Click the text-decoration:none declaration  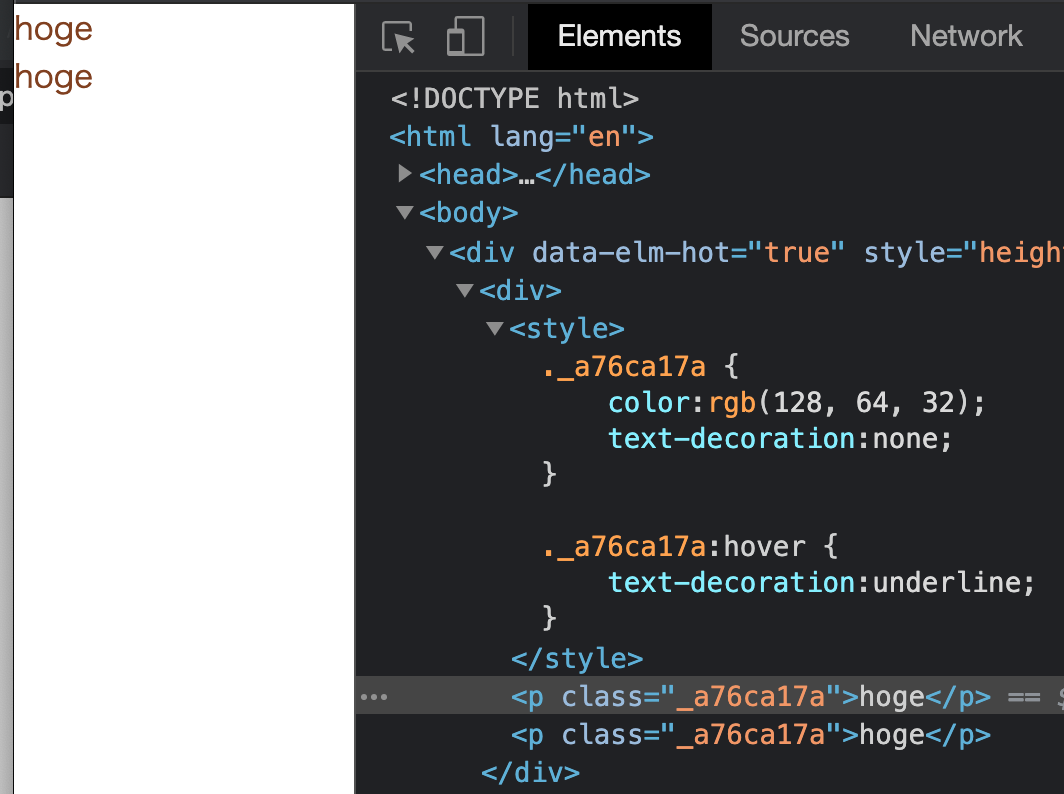click(x=780, y=438)
